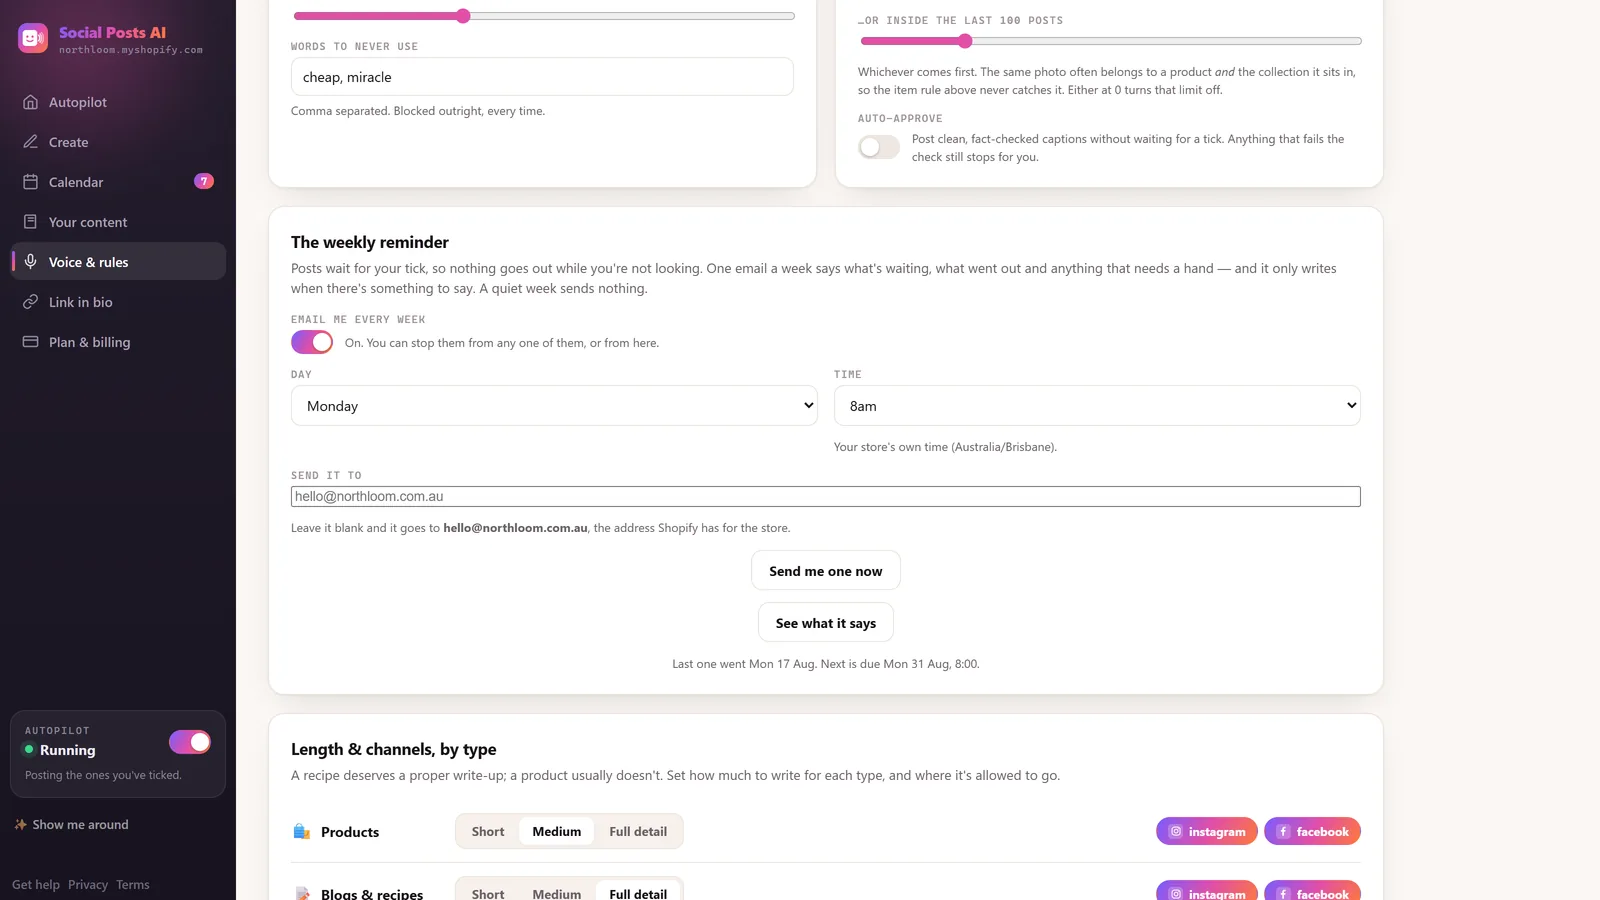Open Calendar via its calendar icon
This screenshot has width=1600, height=900.
pos(31,182)
